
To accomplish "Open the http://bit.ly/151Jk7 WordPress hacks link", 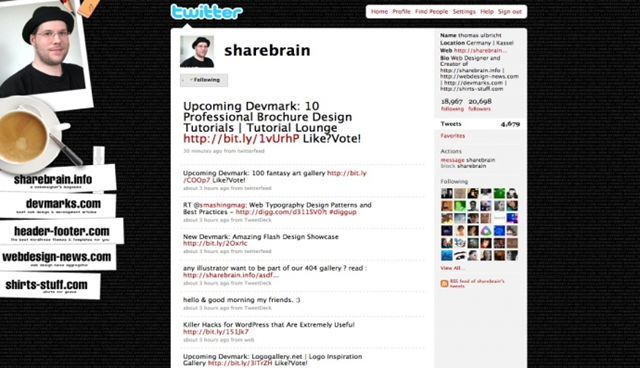I will tap(216, 332).
